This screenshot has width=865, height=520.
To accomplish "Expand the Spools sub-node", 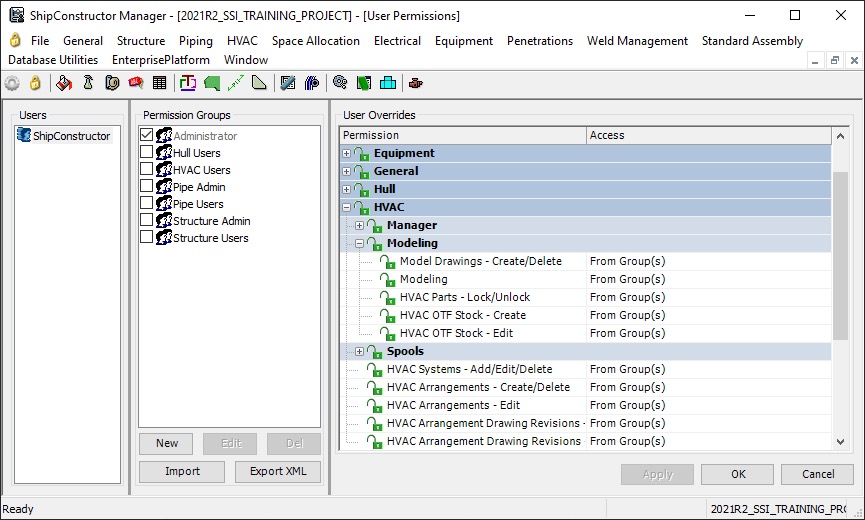I will (x=359, y=351).
